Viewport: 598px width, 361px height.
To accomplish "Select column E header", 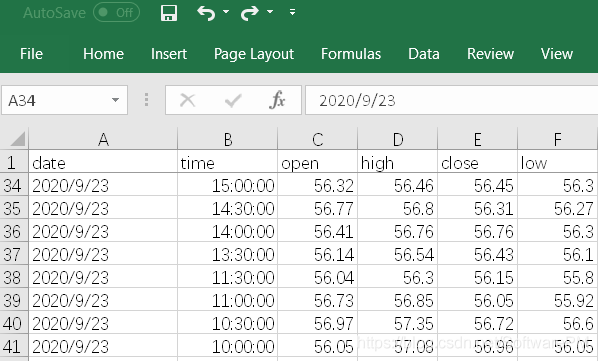I will [477, 139].
